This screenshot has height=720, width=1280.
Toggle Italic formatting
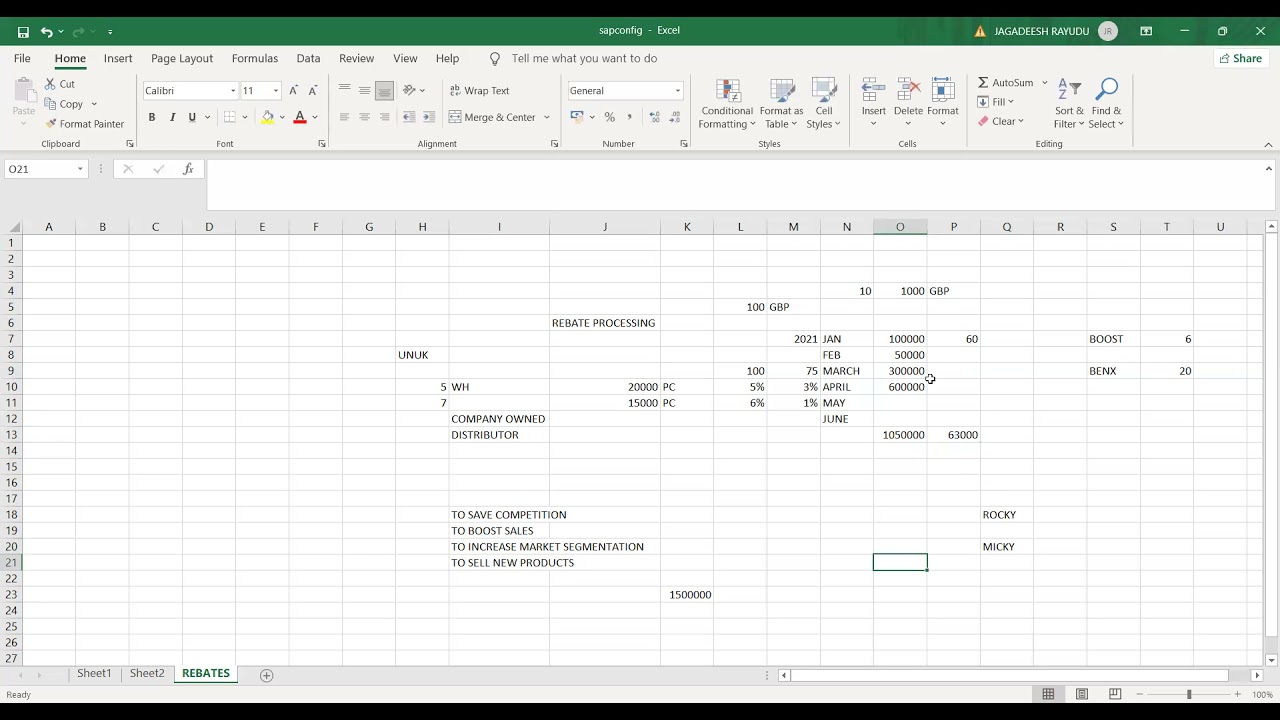click(x=172, y=117)
